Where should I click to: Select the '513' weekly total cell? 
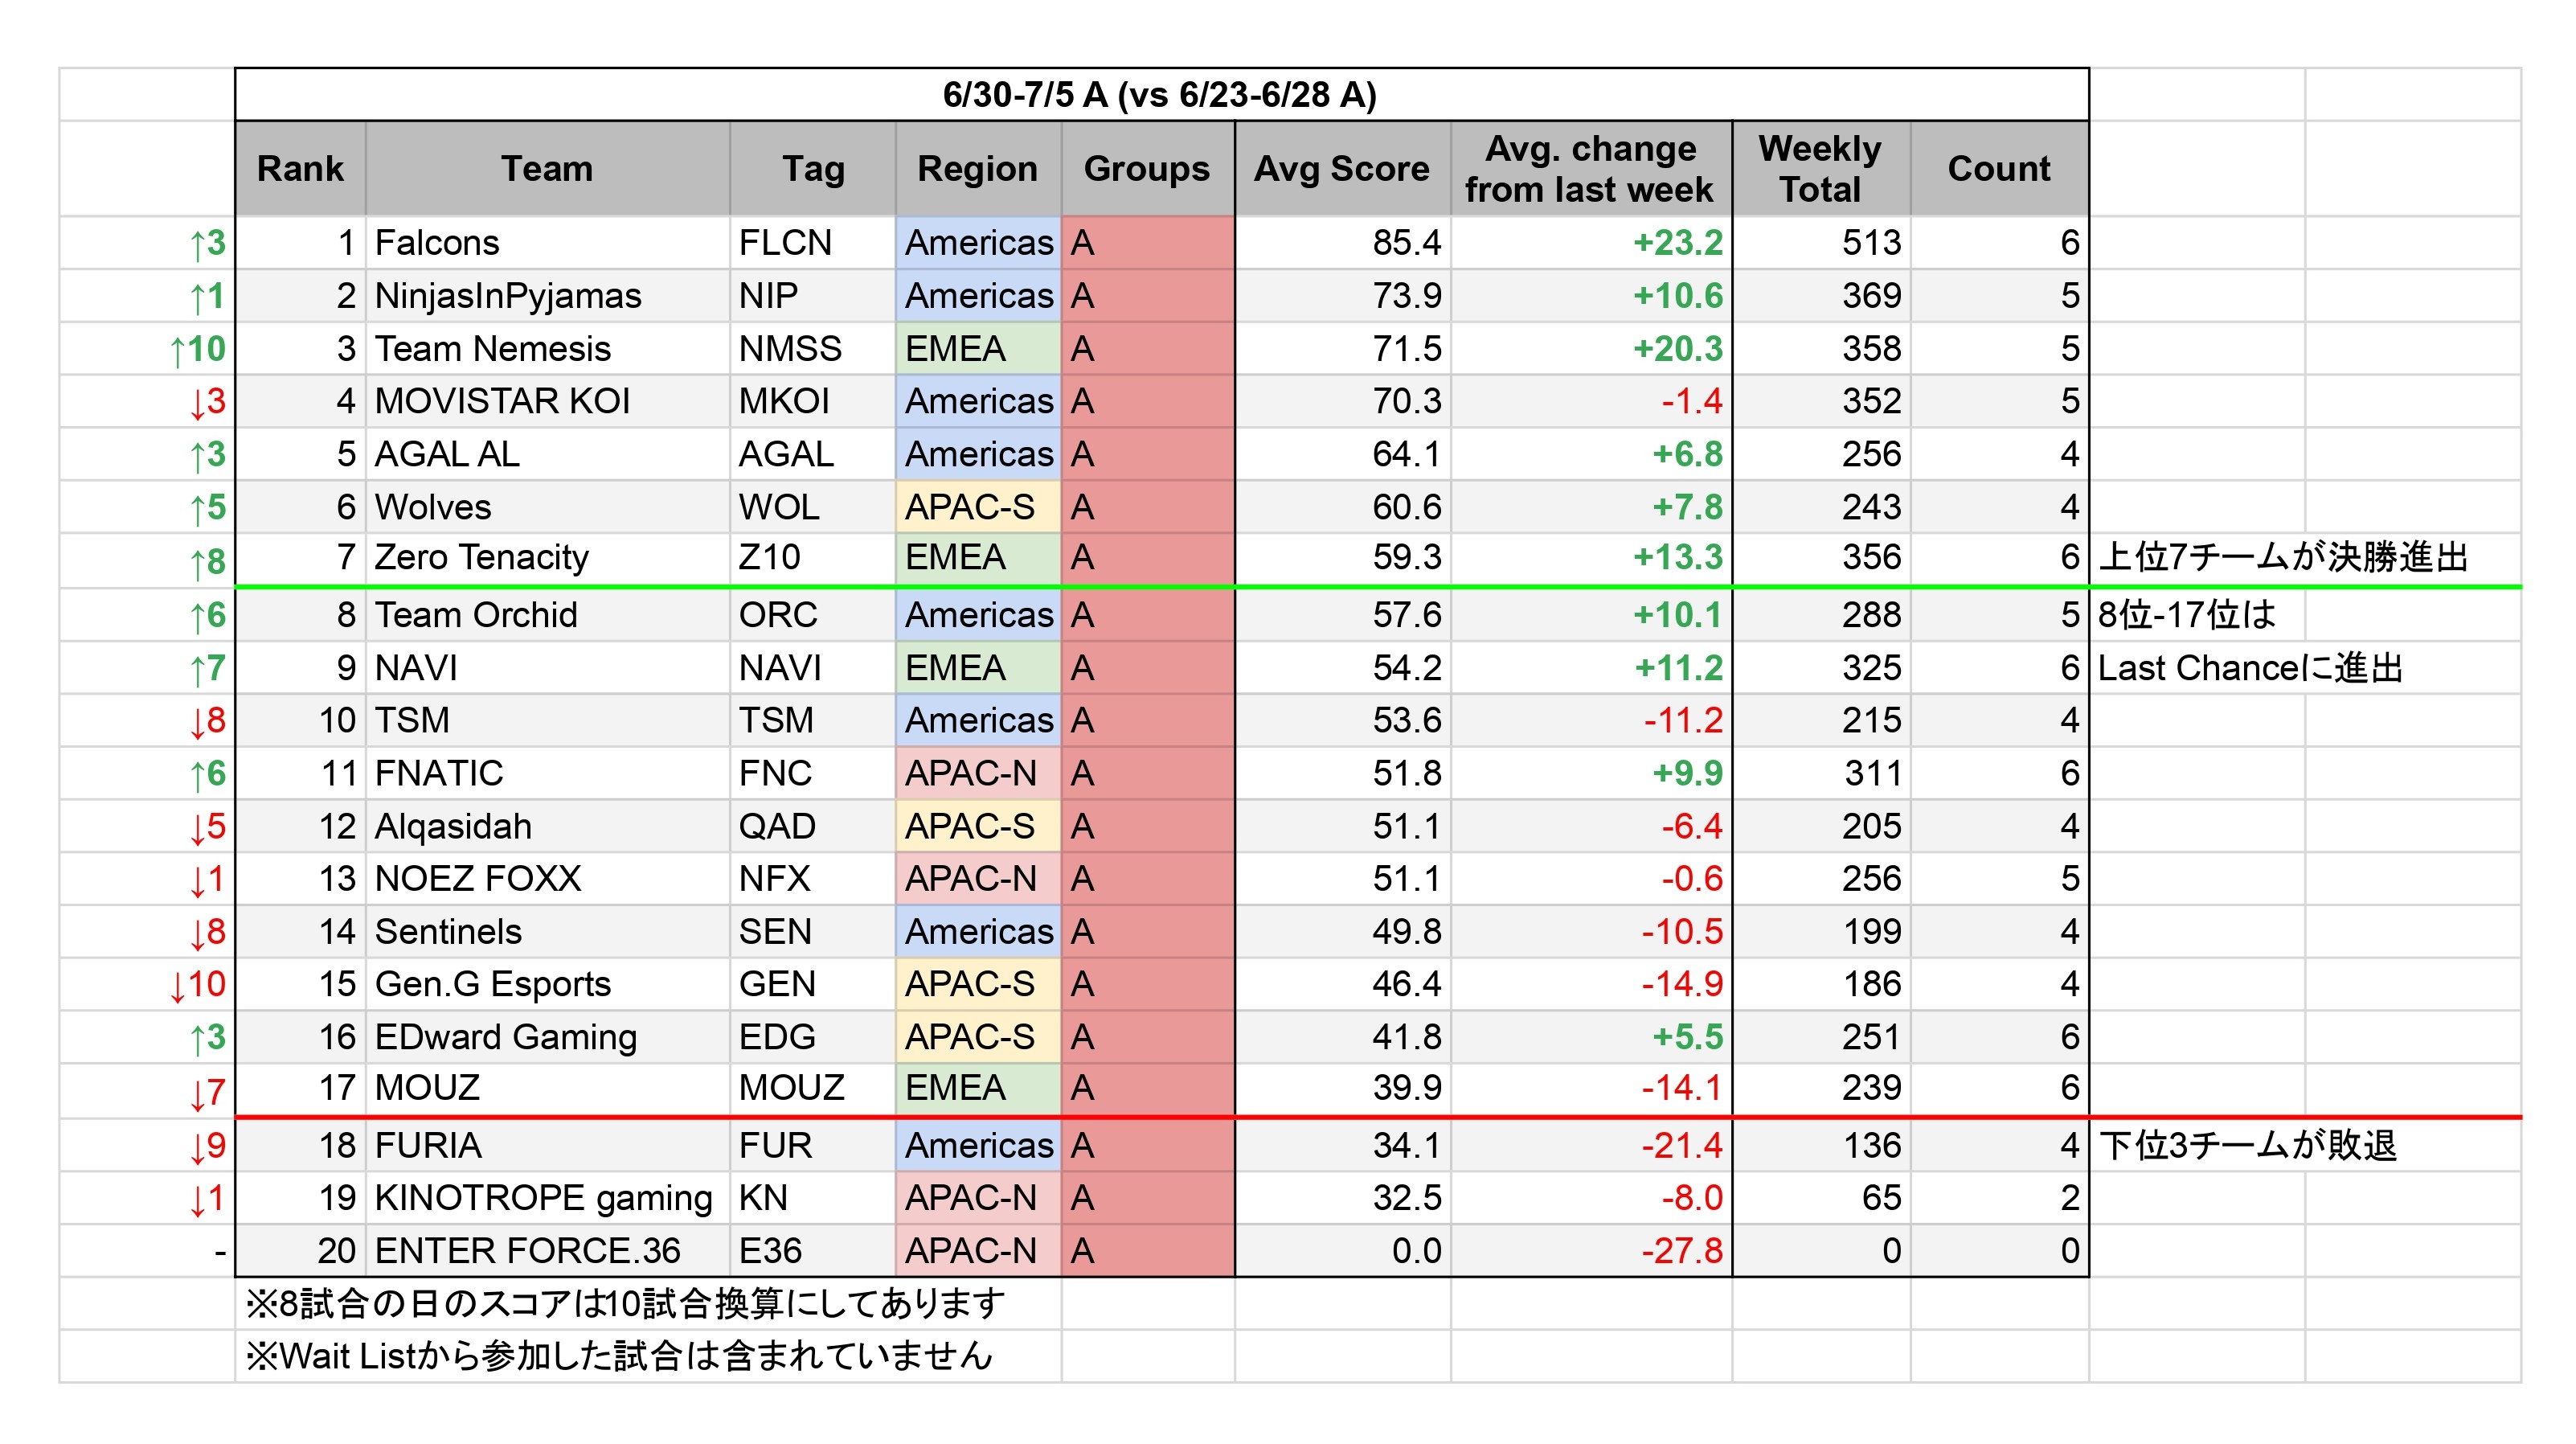(x=1821, y=243)
